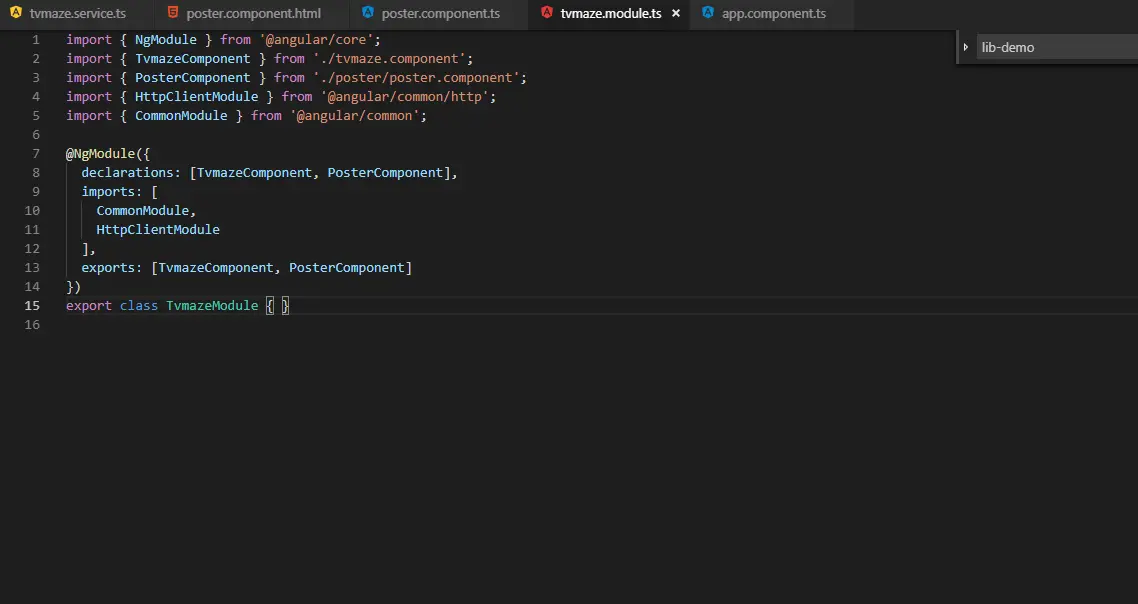Viewport: 1138px width, 604px height.
Task: Click the blue Angular icon on poster.component.ts
Action: pos(368,12)
